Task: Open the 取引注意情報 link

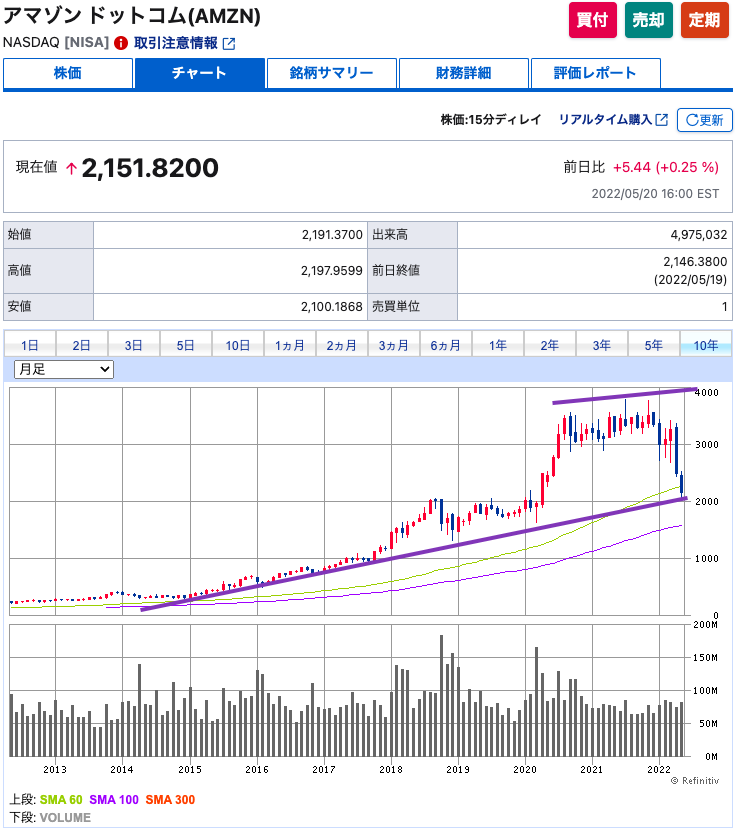Action: [x=176, y=43]
